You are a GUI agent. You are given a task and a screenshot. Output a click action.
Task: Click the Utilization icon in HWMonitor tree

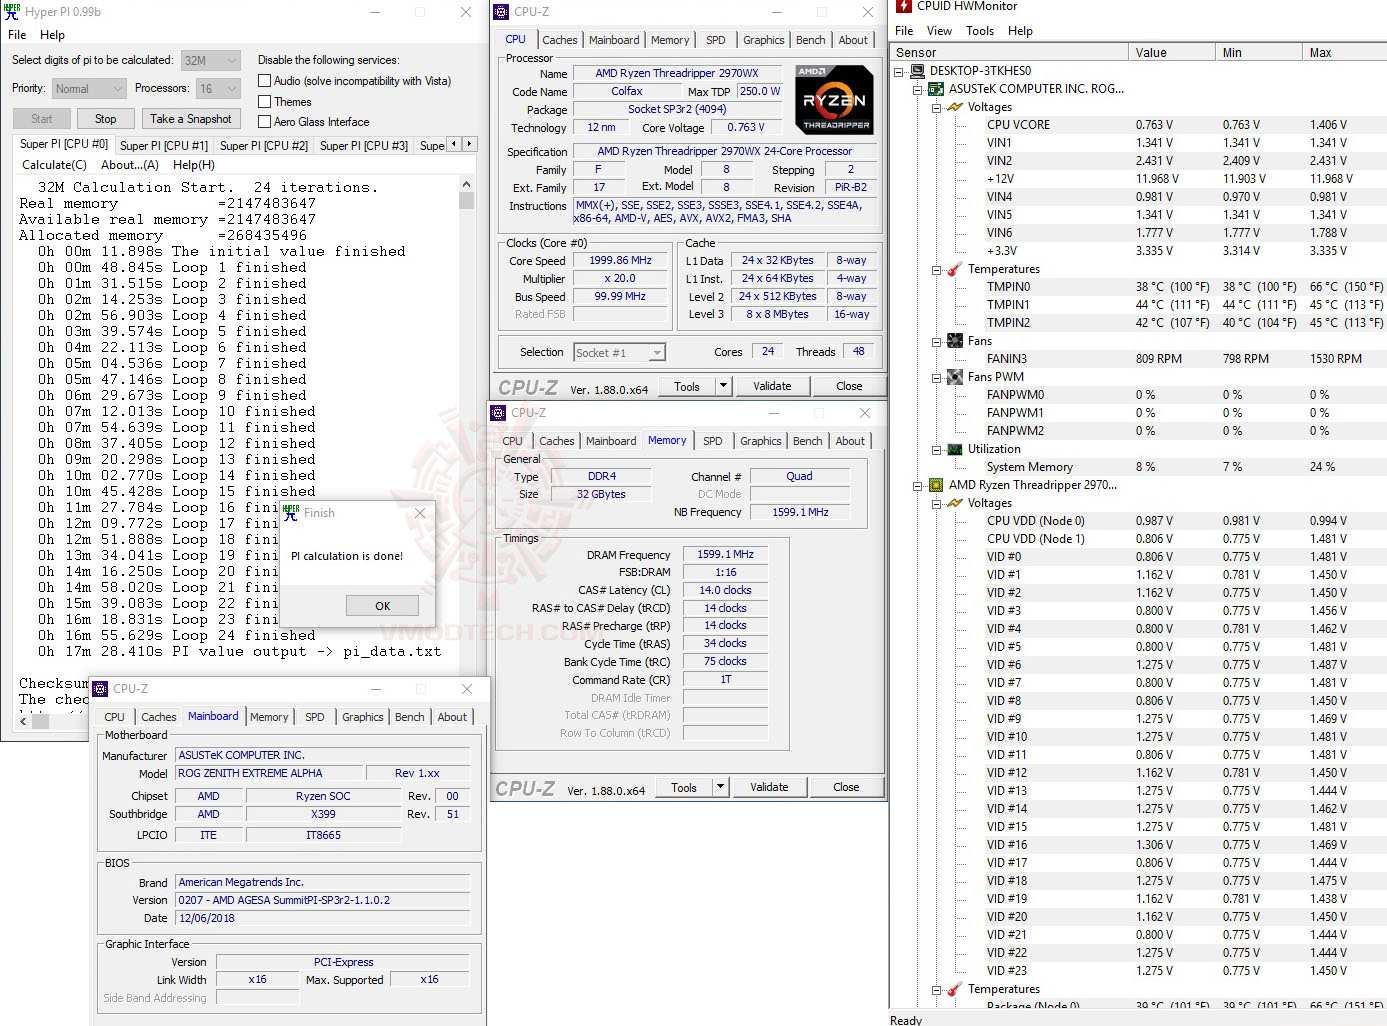click(x=955, y=449)
